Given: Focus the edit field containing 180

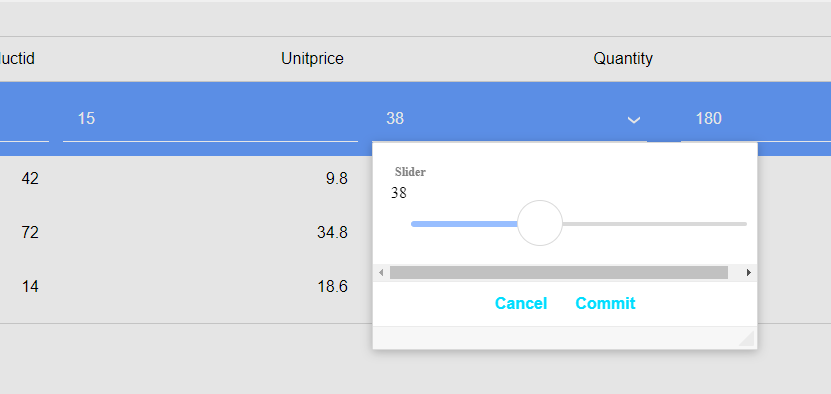Looking at the screenshot, I should click(x=756, y=119).
